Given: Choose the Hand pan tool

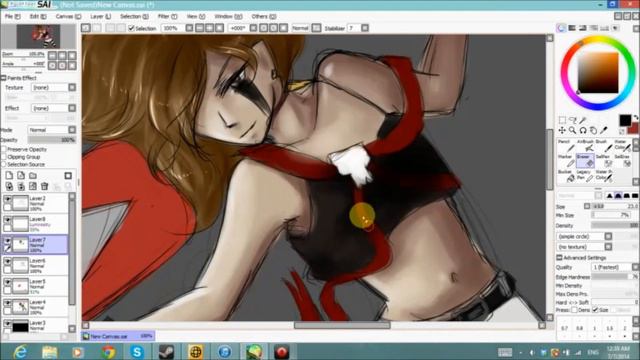Looking at the screenshot, I should pyautogui.click(x=593, y=130).
